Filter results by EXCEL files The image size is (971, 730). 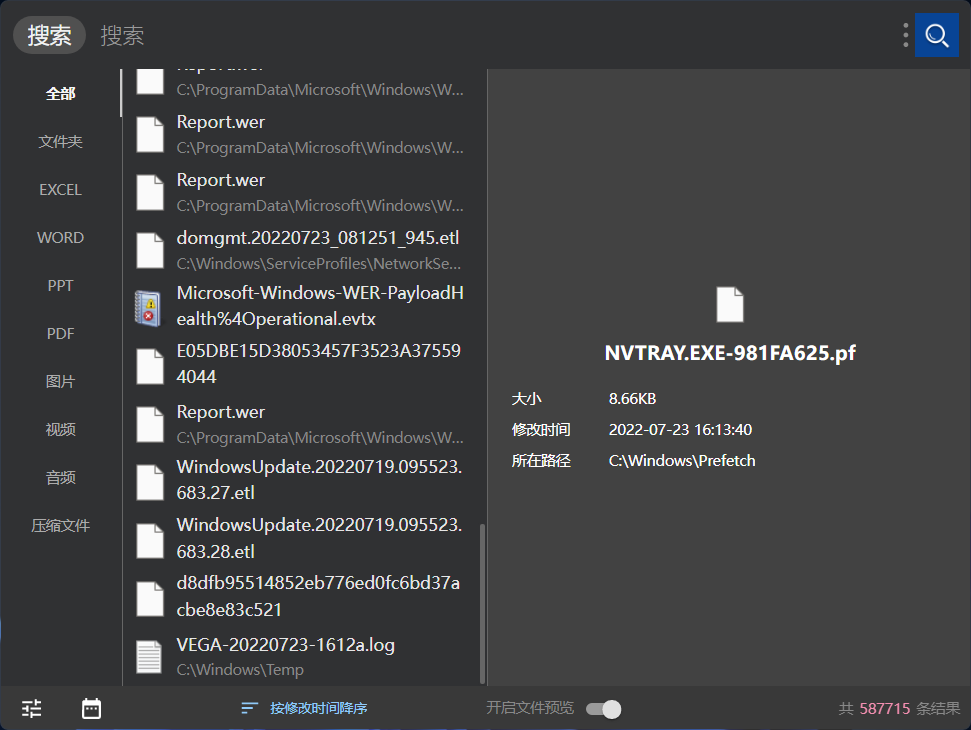[60, 189]
